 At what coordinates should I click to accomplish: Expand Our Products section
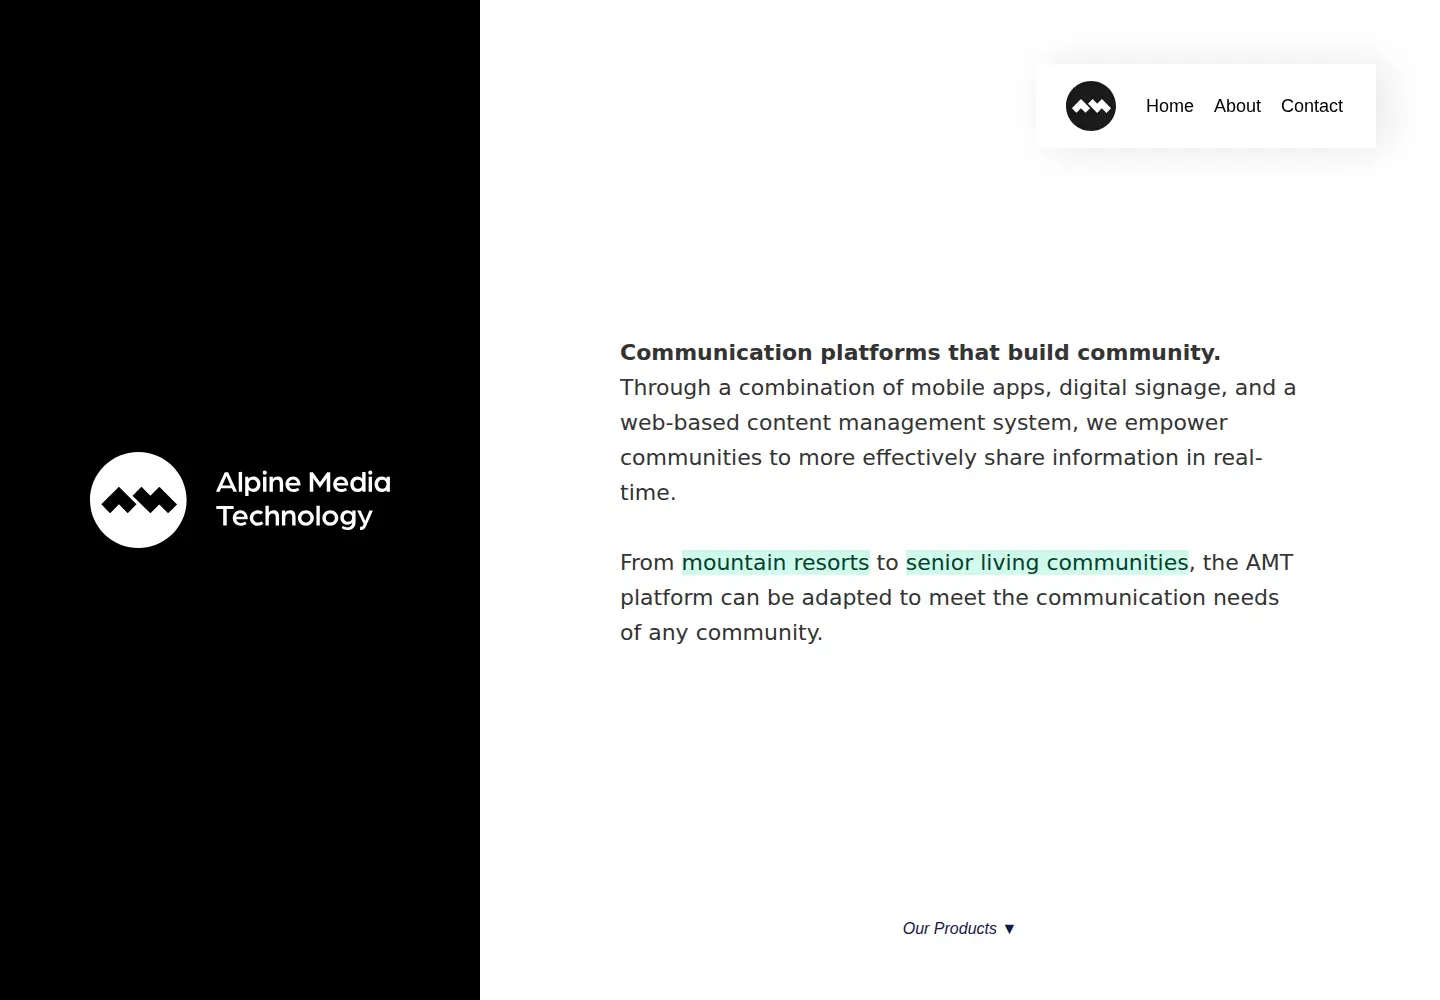coord(958,929)
